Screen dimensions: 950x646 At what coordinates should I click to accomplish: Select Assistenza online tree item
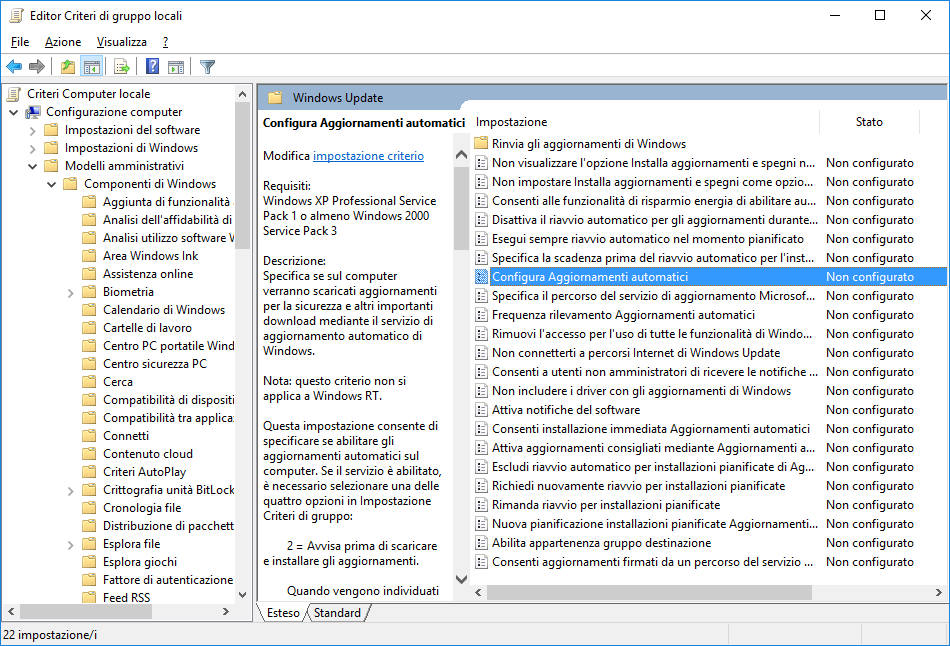148,274
